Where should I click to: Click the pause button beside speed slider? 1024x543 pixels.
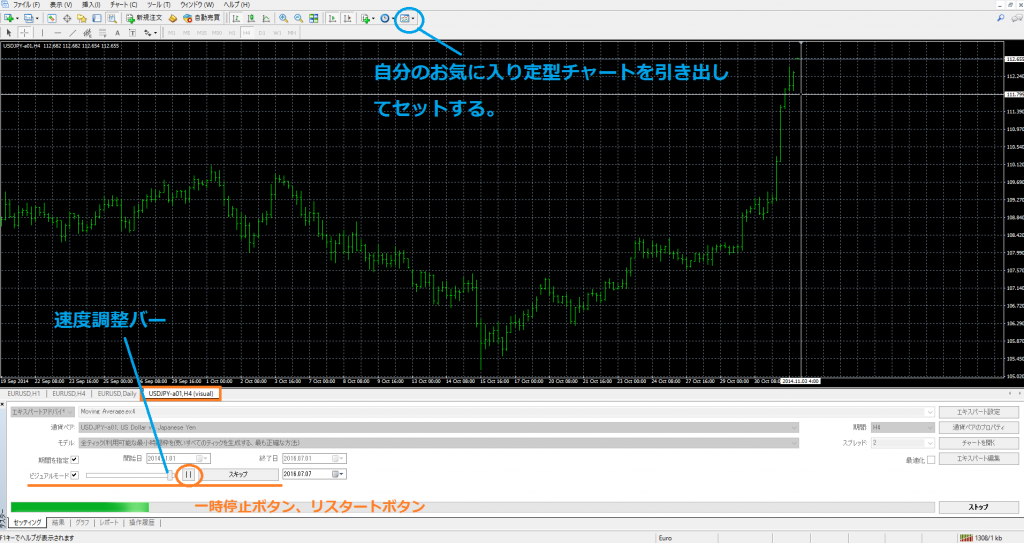click(x=188, y=475)
